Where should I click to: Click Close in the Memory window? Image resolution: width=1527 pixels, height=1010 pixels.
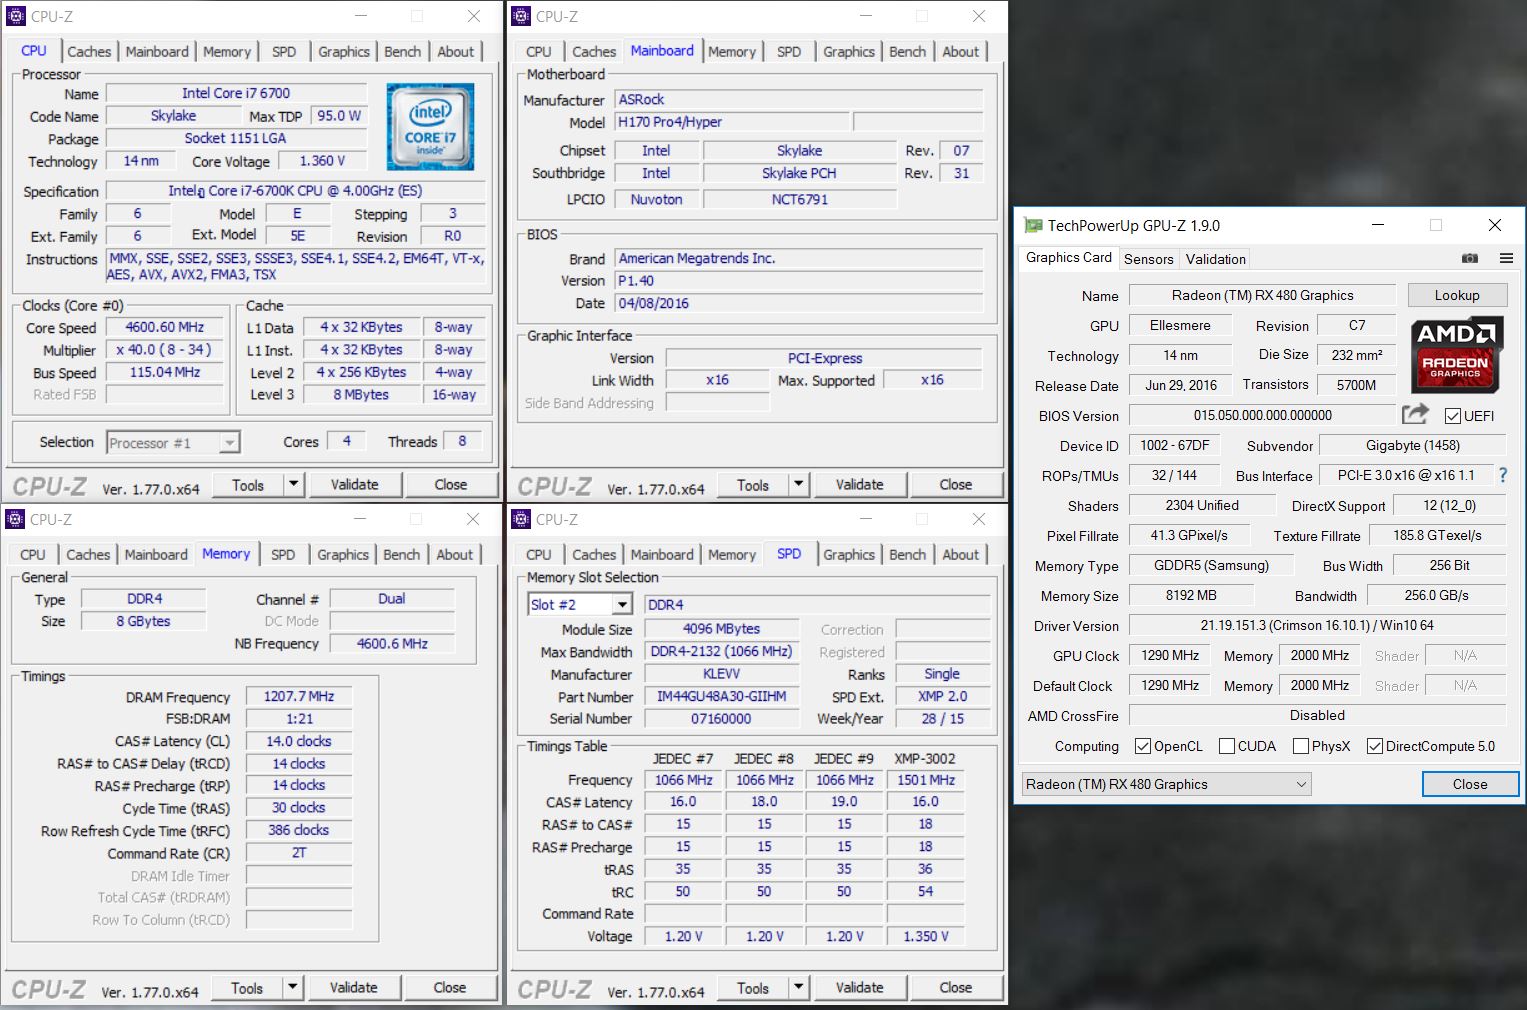point(450,987)
